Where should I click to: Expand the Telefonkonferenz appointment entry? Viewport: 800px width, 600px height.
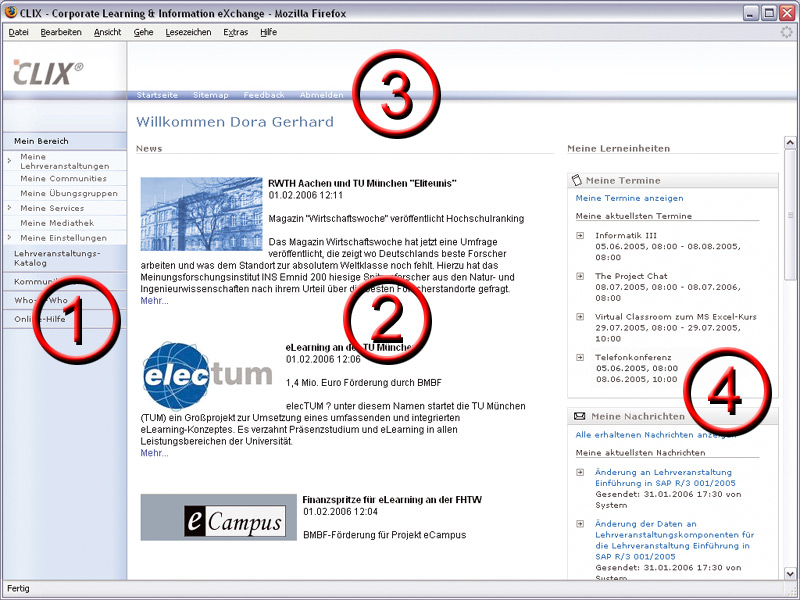coord(583,356)
